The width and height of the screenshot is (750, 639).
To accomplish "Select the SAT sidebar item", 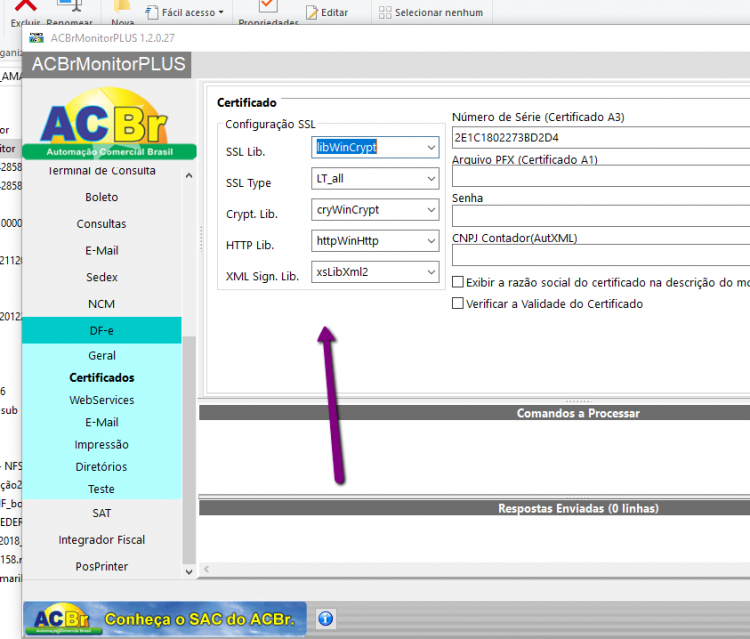I will point(101,513).
